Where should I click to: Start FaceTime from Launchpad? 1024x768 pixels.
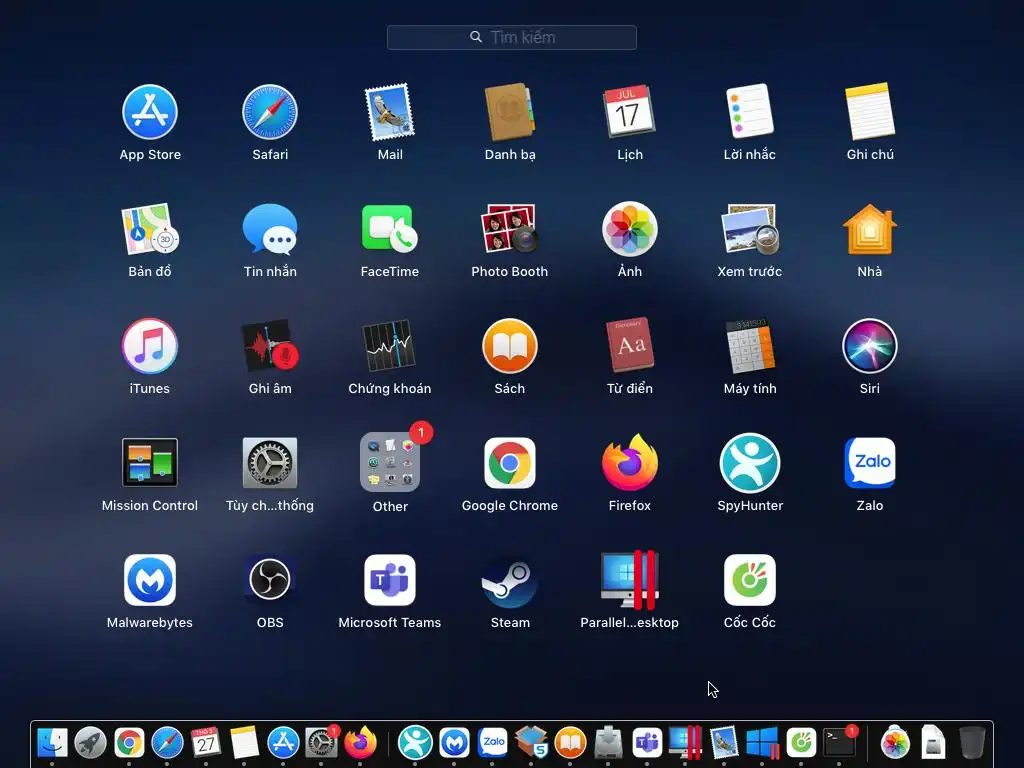pos(390,229)
